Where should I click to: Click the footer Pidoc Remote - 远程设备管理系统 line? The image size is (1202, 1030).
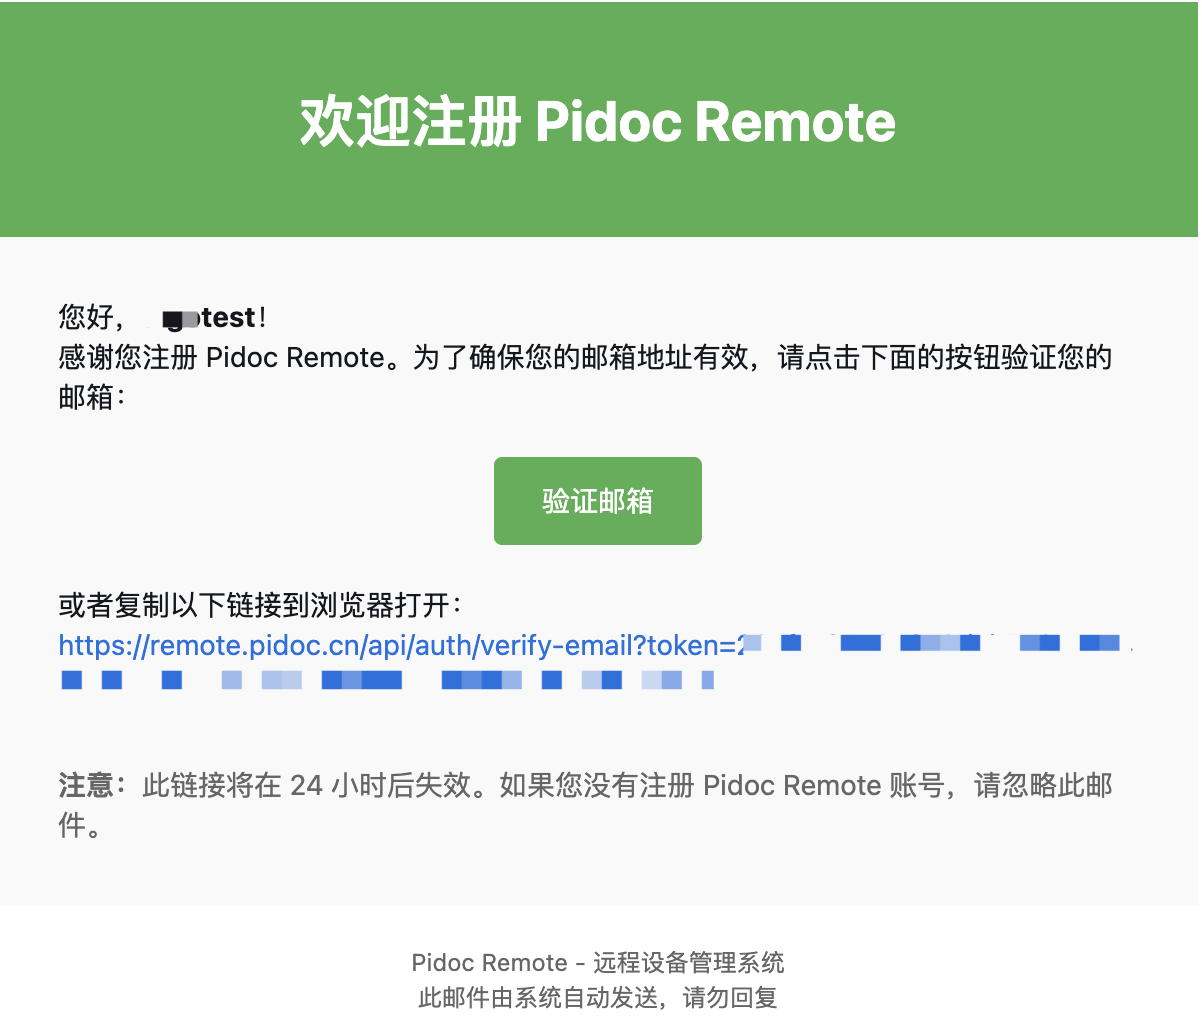coord(598,963)
